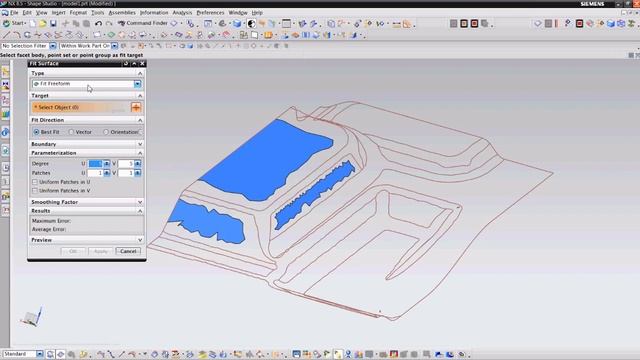Expand the Smoothing Factor section
This screenshot has height=360, width=640.
[140, 202]
